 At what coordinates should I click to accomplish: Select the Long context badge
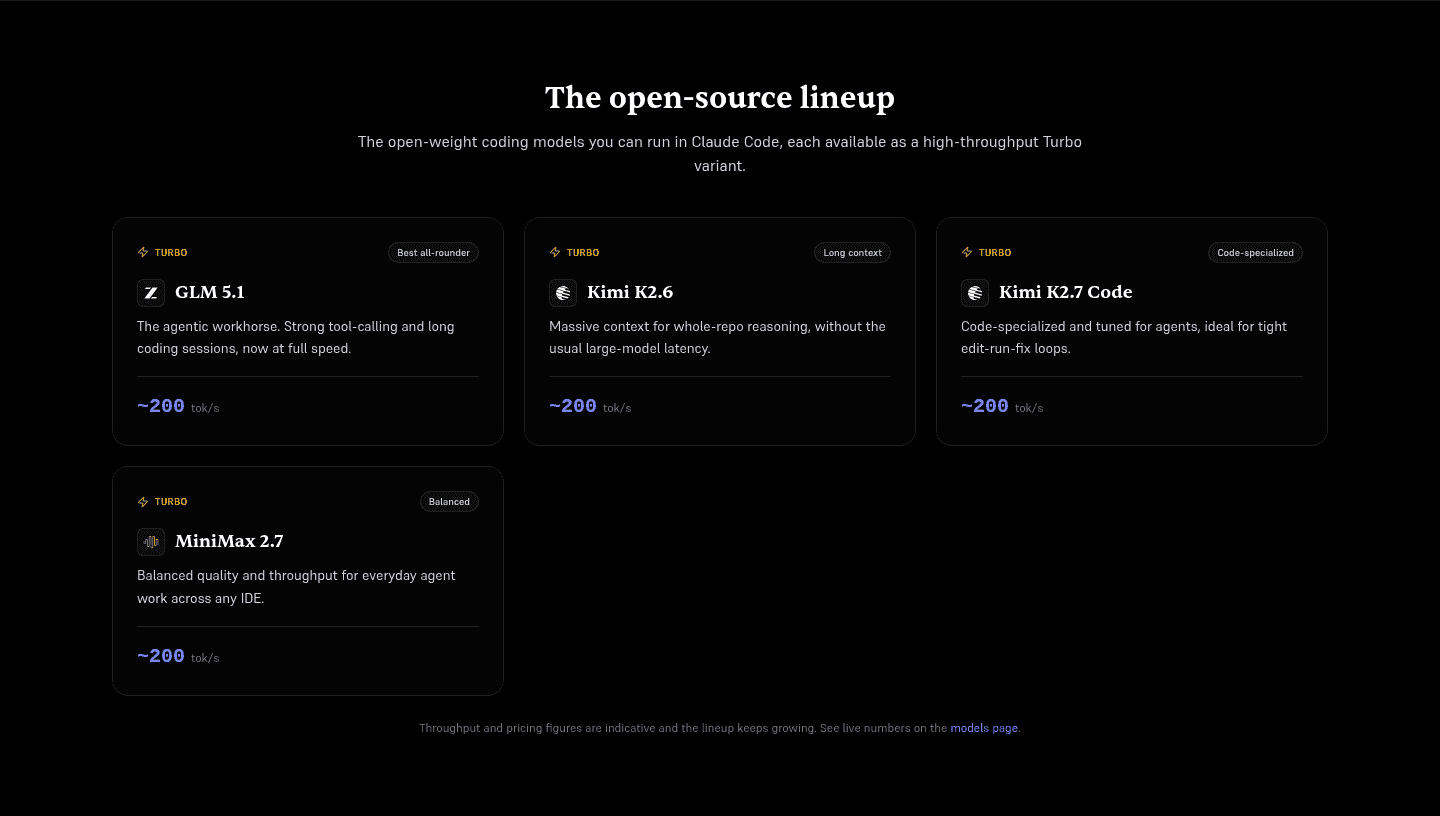point(852,253)
